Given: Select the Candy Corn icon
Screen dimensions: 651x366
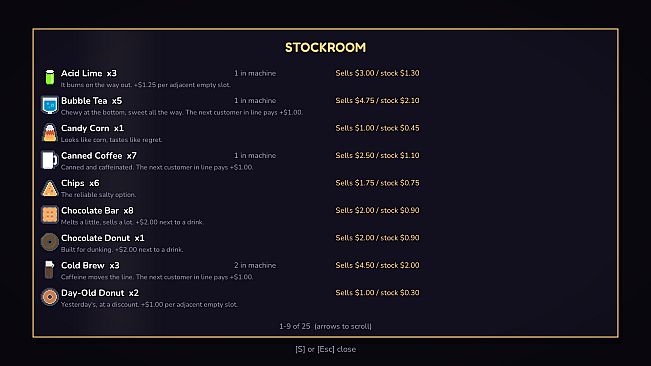Looking at the screenshot, I should [50, 133].
